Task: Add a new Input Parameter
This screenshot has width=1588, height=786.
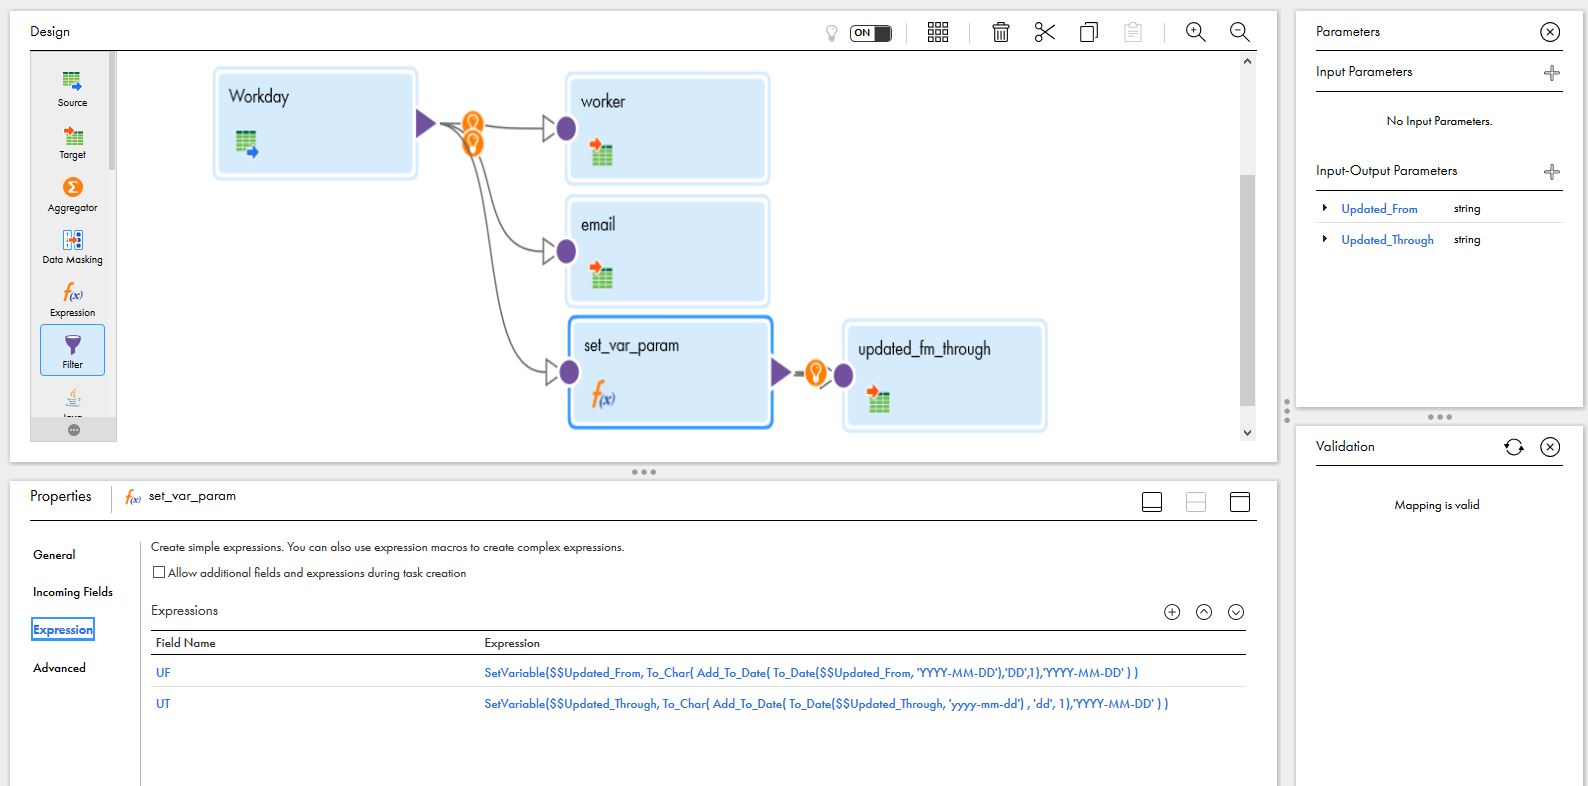Action: [x=1552, y=72]
